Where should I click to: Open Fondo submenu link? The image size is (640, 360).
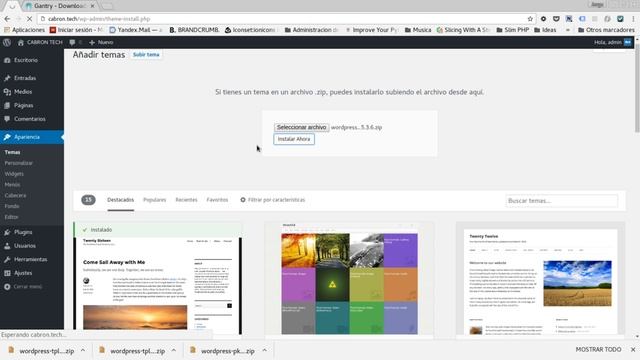coord(11,206)
